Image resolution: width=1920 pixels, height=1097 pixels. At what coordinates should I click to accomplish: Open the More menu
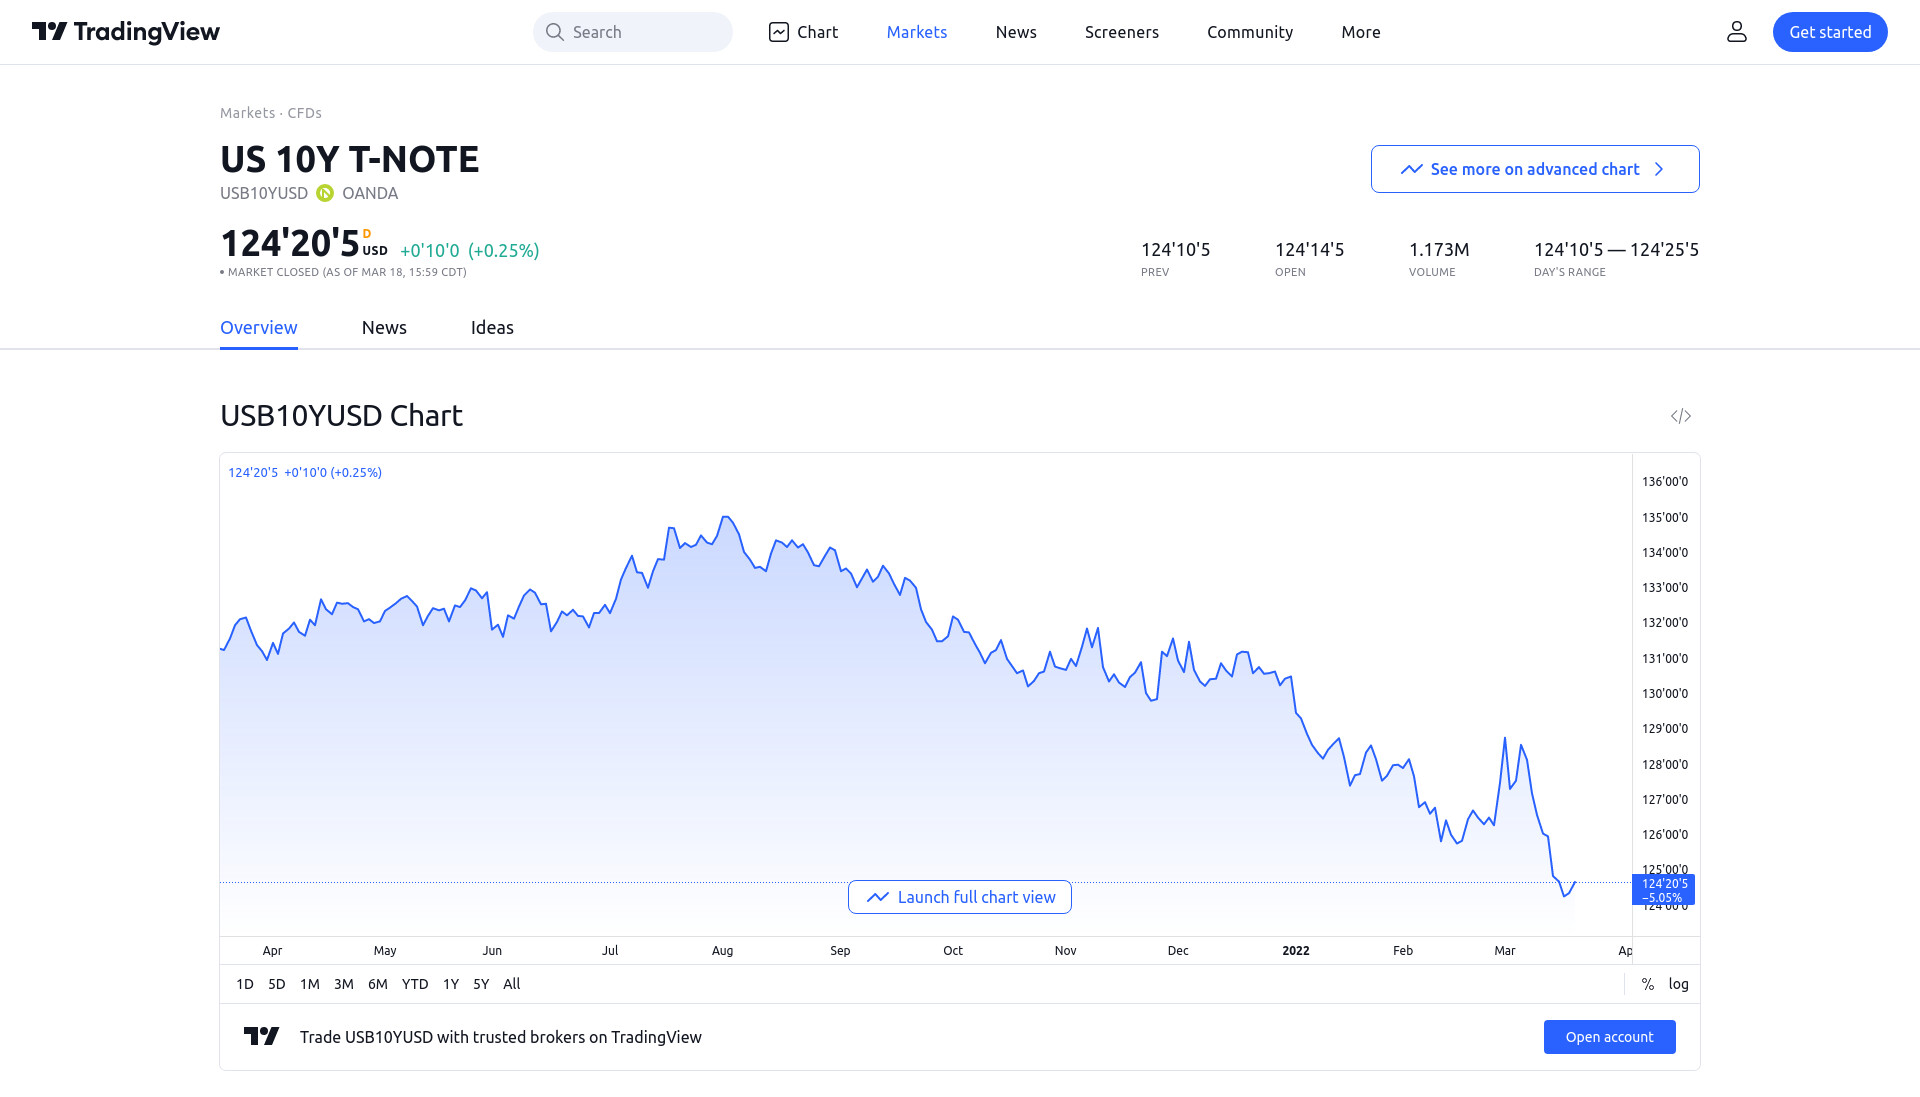point(1361,32)
